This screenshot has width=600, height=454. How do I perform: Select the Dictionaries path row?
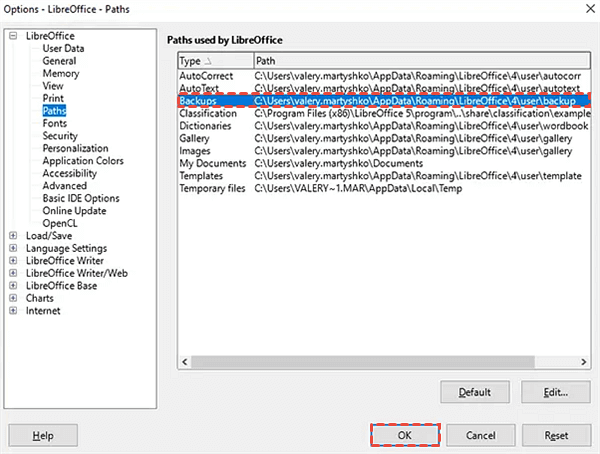384,126
